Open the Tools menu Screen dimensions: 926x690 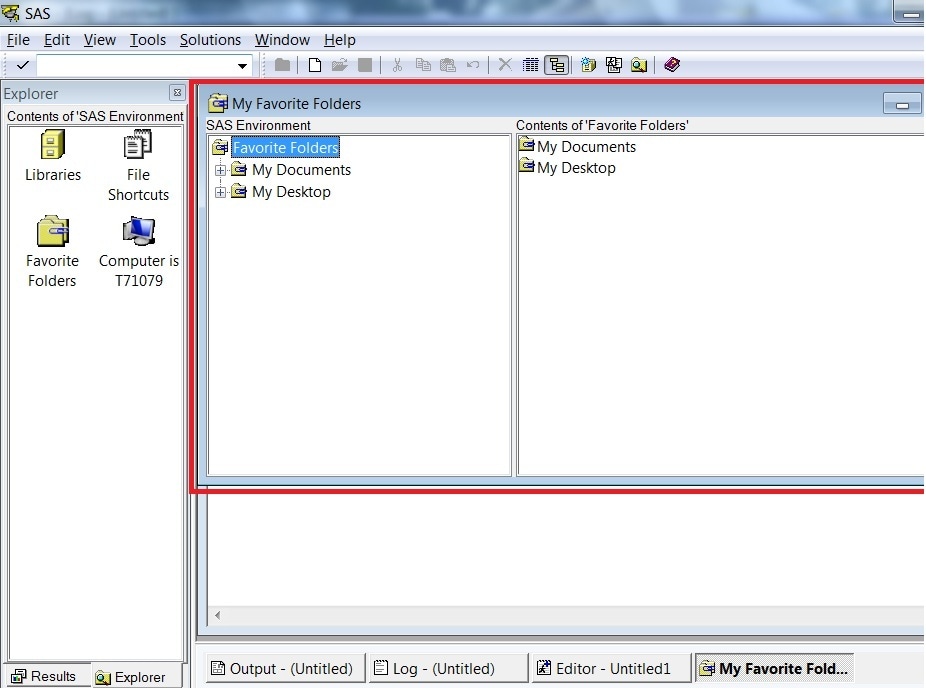click(148, 40)
